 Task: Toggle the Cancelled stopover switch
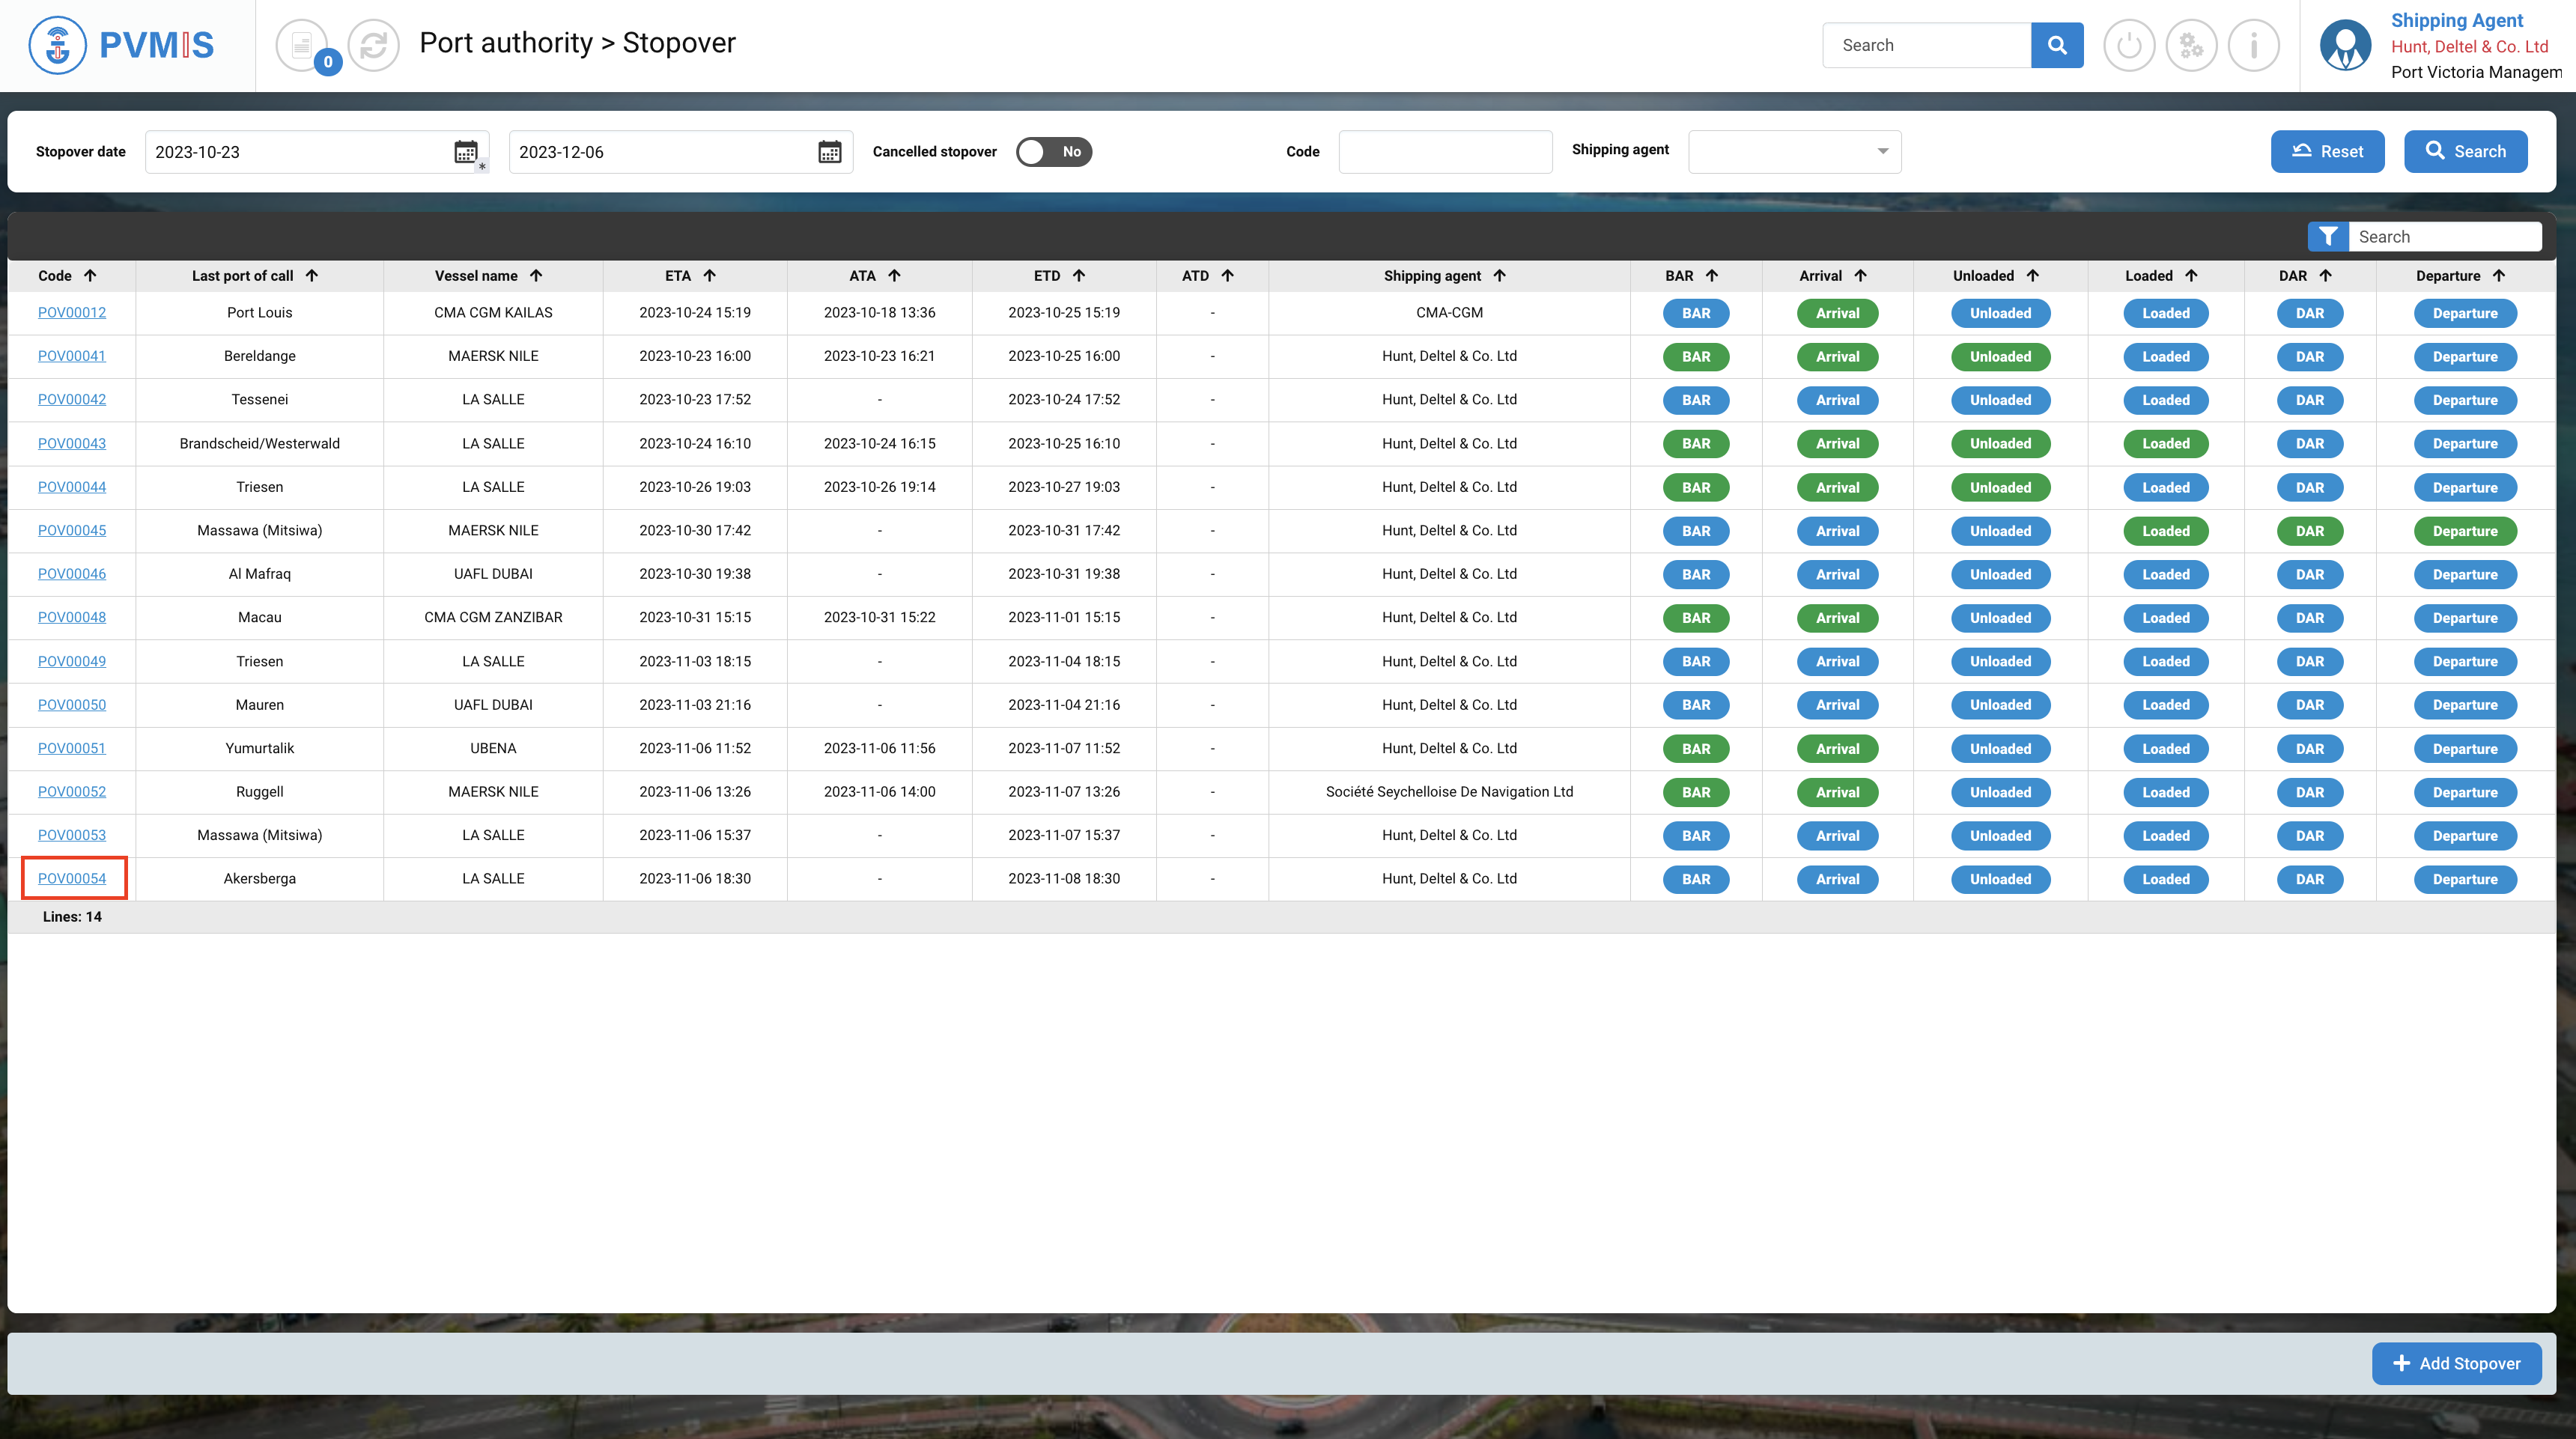[1054, 152]
